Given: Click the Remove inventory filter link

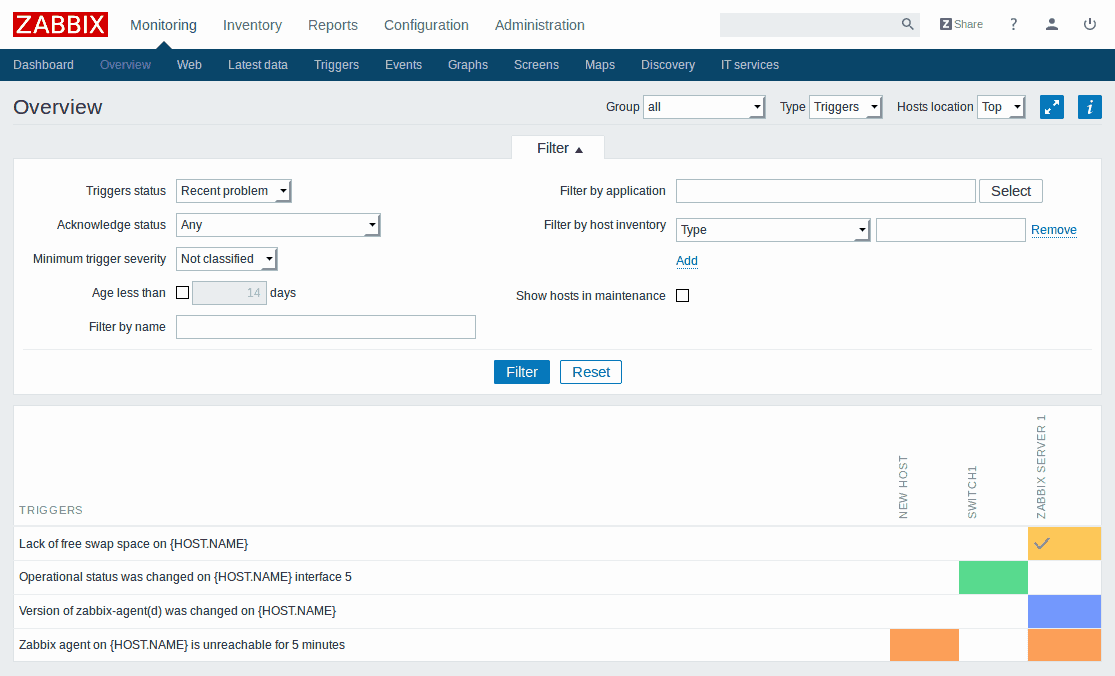Looking at the screenshot, I should pos(1053,230).
